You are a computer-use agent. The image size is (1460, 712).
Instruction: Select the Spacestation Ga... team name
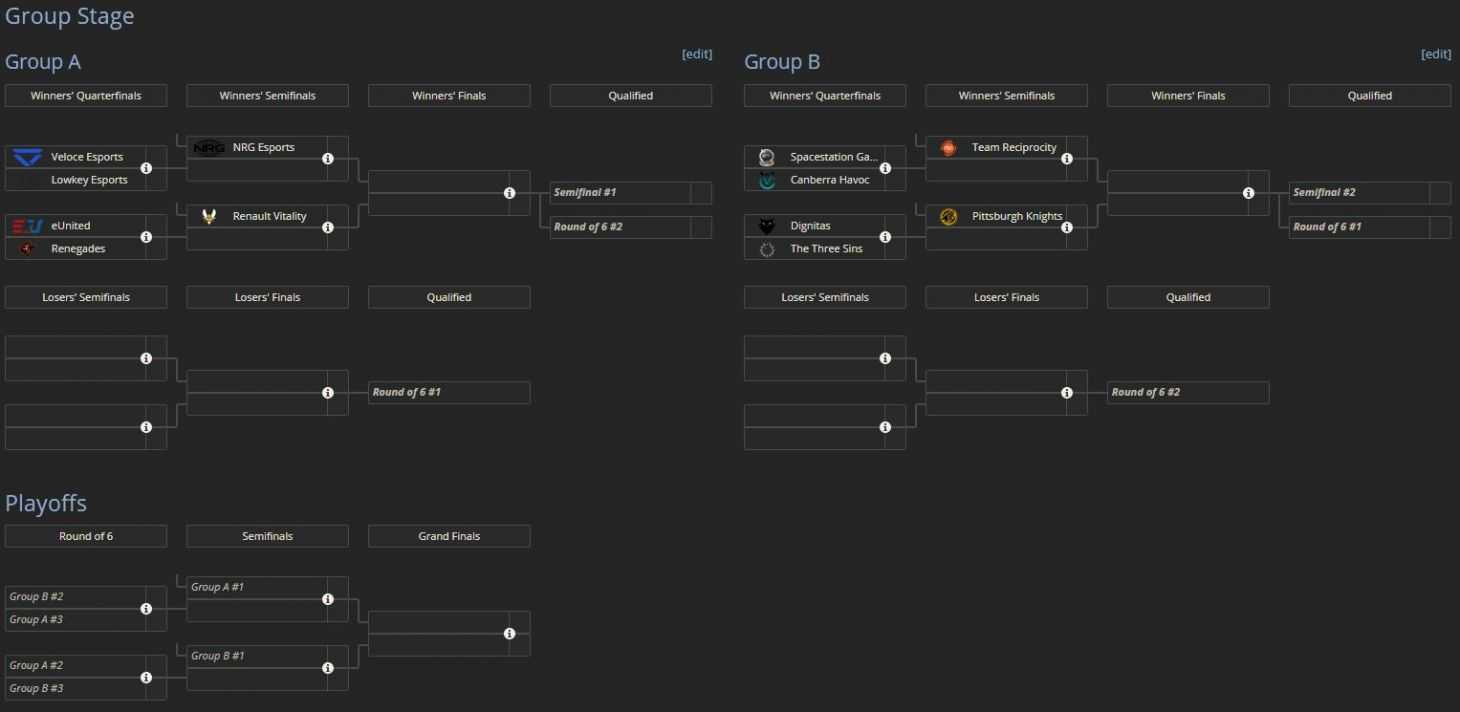(834, 157)
